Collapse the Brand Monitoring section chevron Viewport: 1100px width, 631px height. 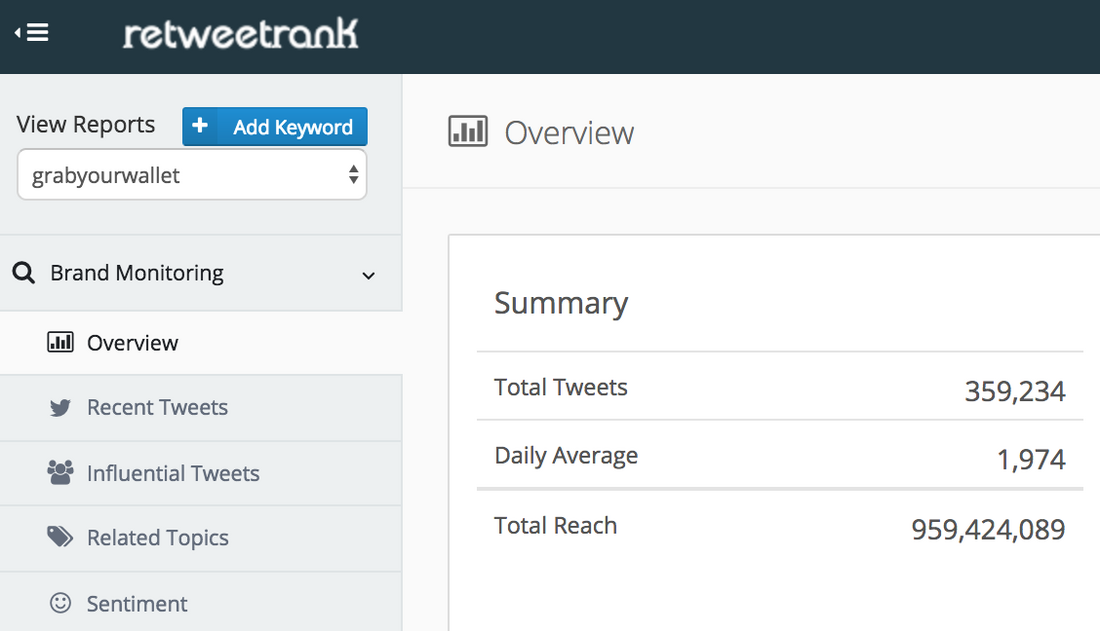(368, 275)
